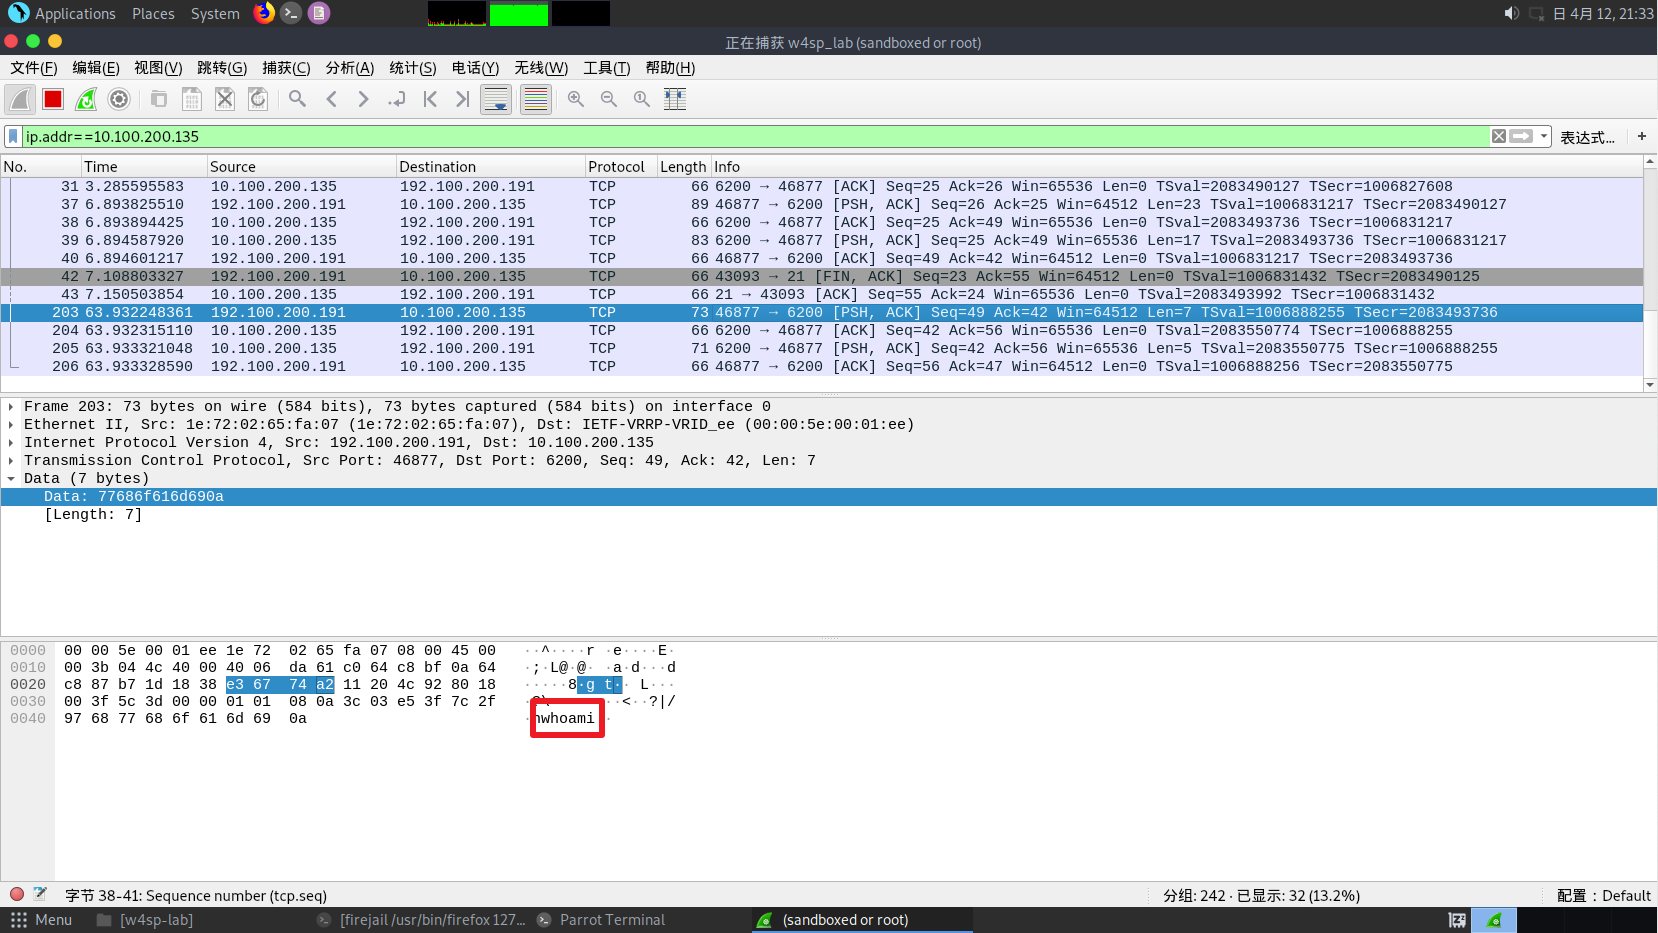Open a capture file
Image resolution: width=1658 pixels, height=933 pixels.
[x=159, y=99]
